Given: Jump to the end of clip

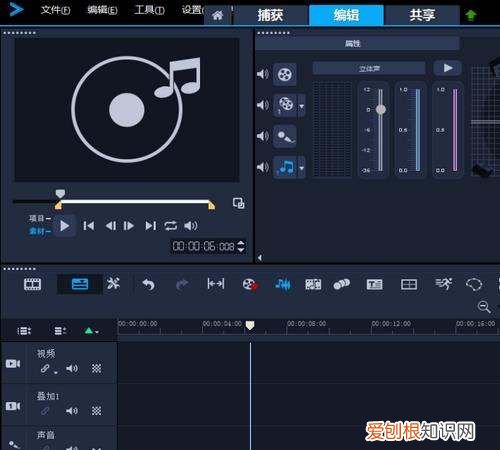Looking at the screenshot, I should [x=151, y=226].
